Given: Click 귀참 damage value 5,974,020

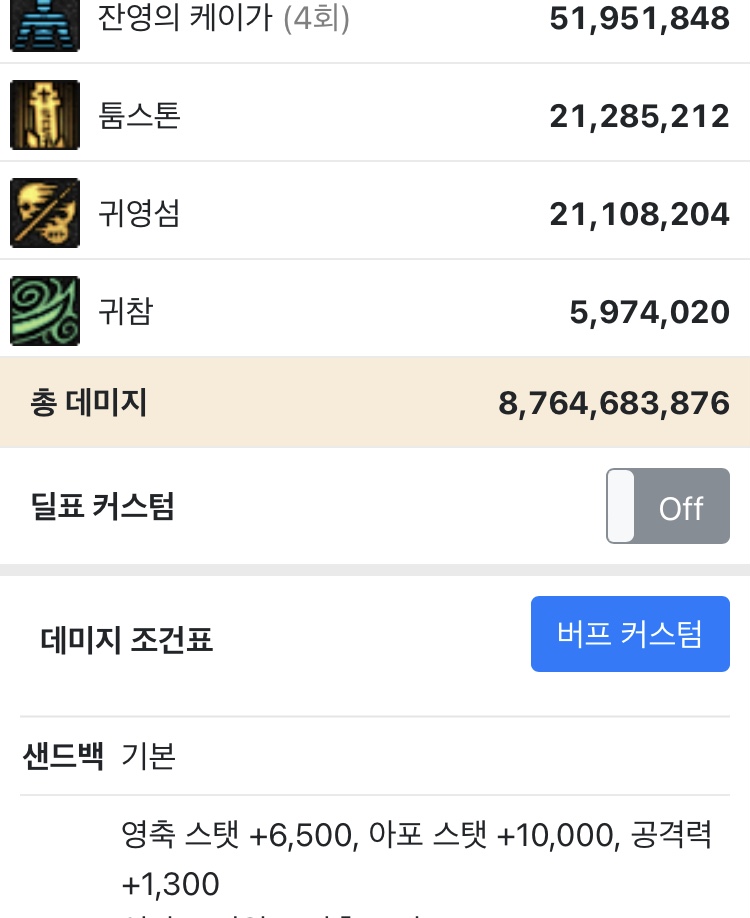Looking at the screenshot, I should click(x=650, y=312).
